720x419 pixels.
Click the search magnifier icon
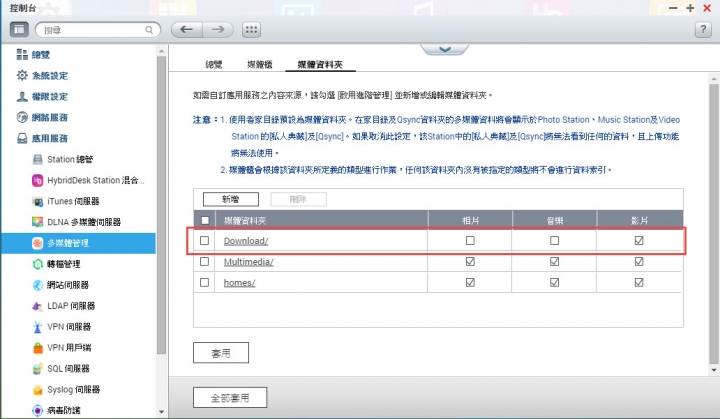[149, 30]
